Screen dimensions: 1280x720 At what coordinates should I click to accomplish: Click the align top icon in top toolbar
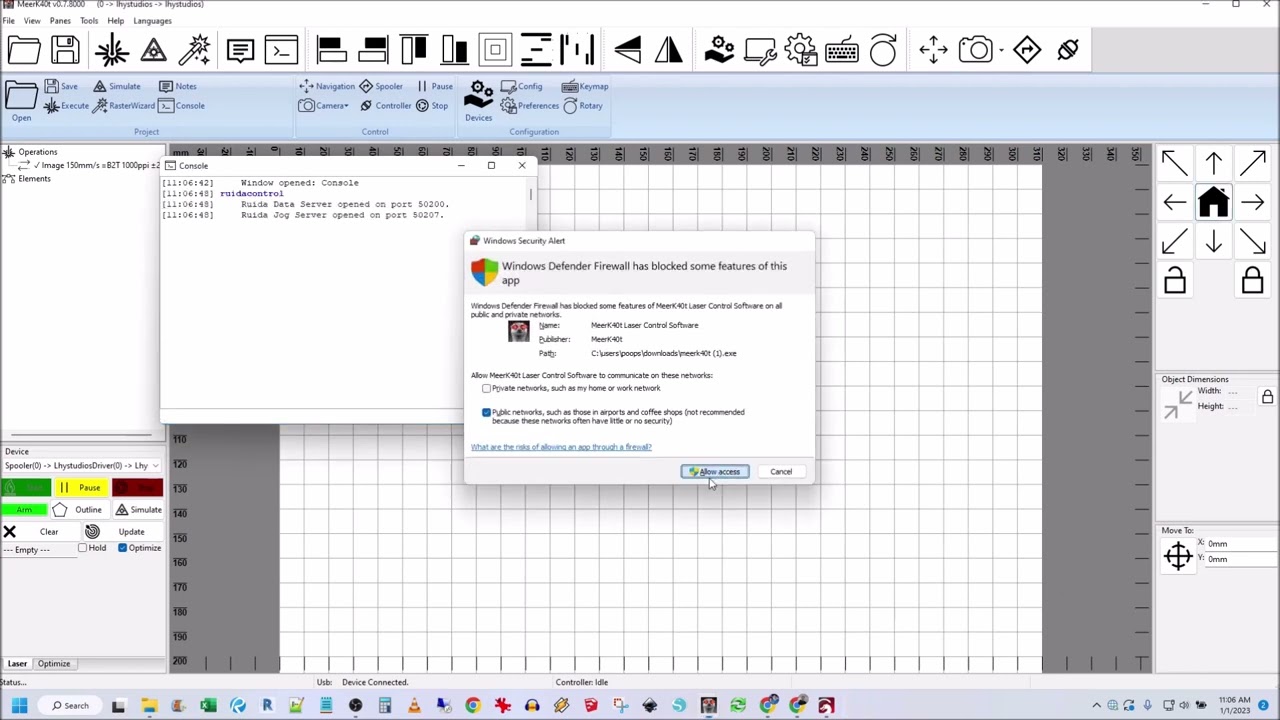[x=413, y=50]
